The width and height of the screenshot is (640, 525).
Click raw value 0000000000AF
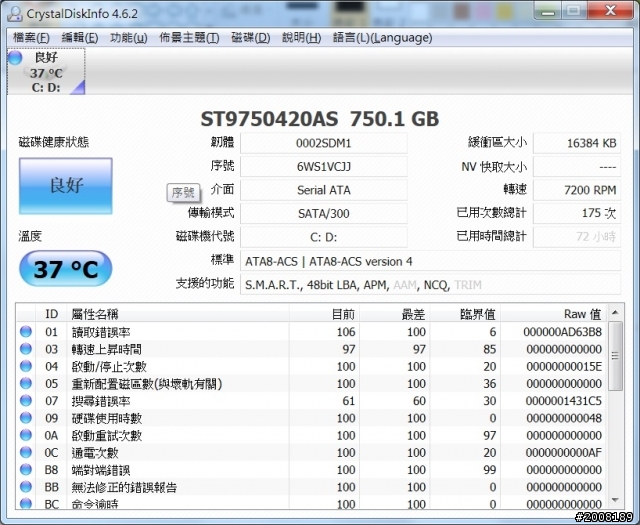(x=563, y=452)
